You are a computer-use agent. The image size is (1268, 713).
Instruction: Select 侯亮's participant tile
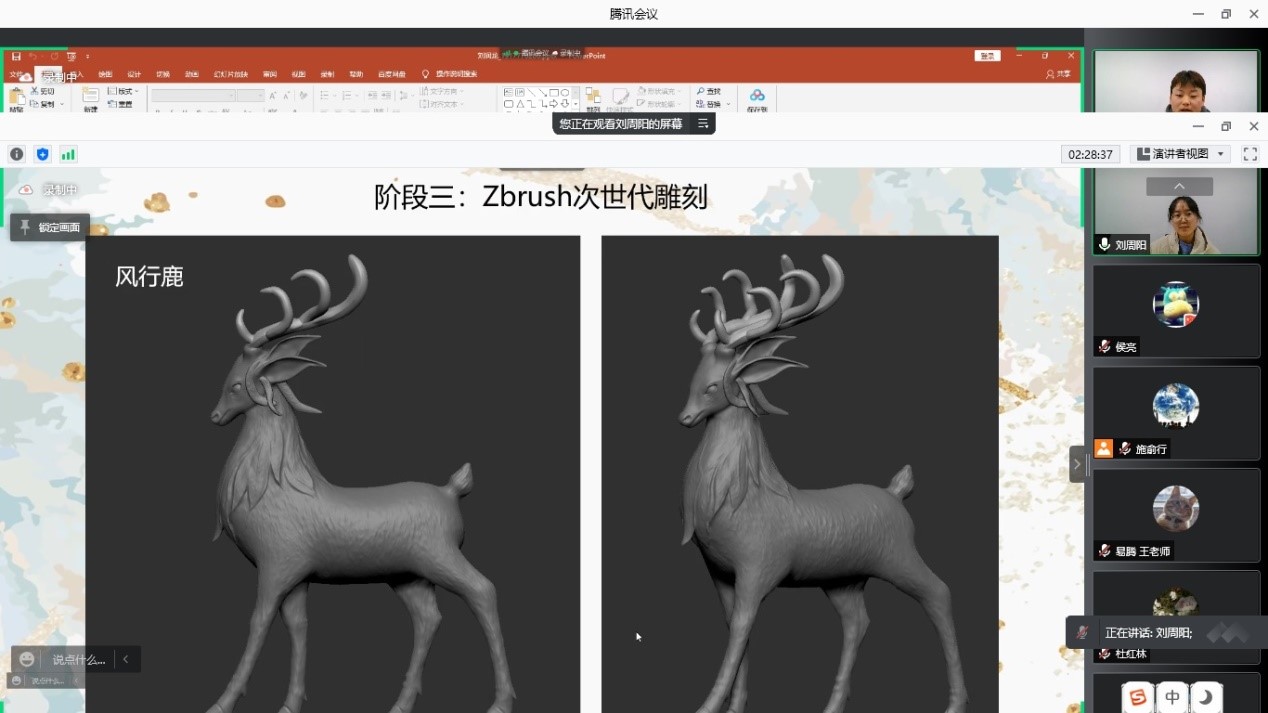[x=1176, y=310]
